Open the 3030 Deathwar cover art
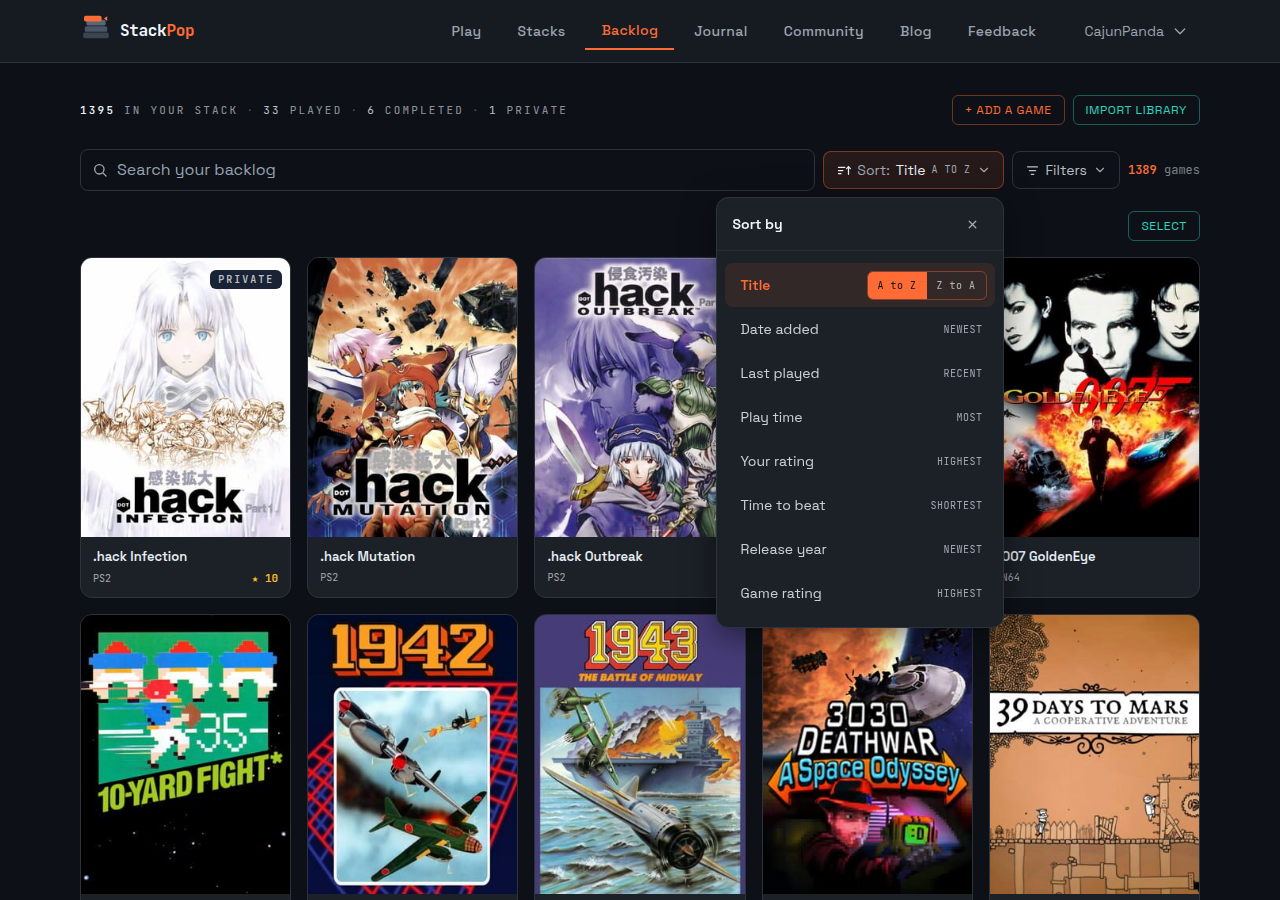 [867, 760]
